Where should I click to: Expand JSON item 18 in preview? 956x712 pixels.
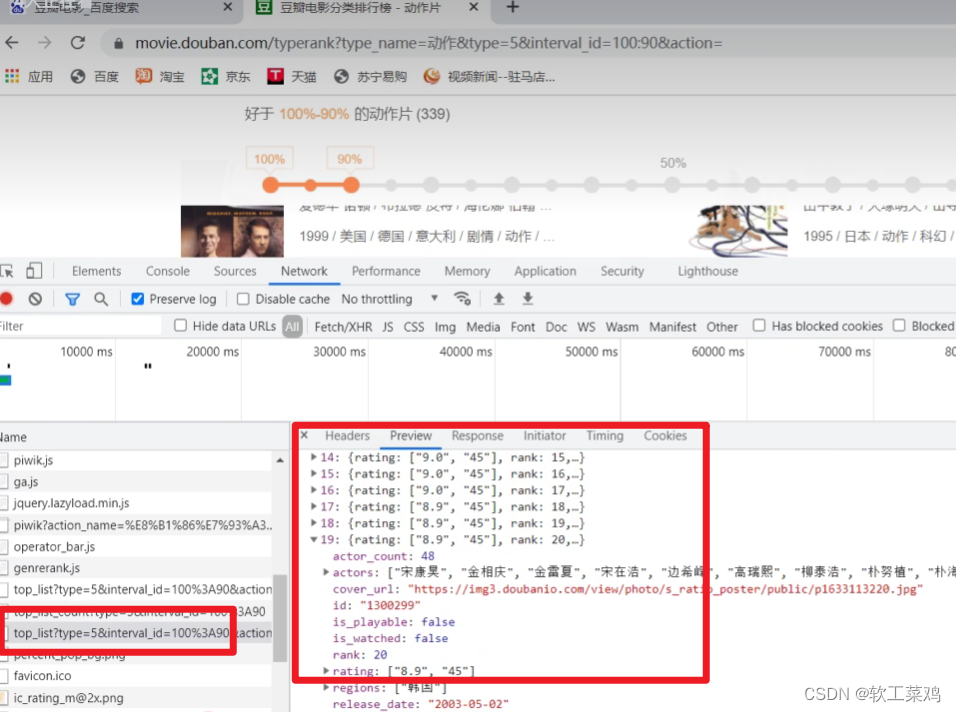point(314,522)
